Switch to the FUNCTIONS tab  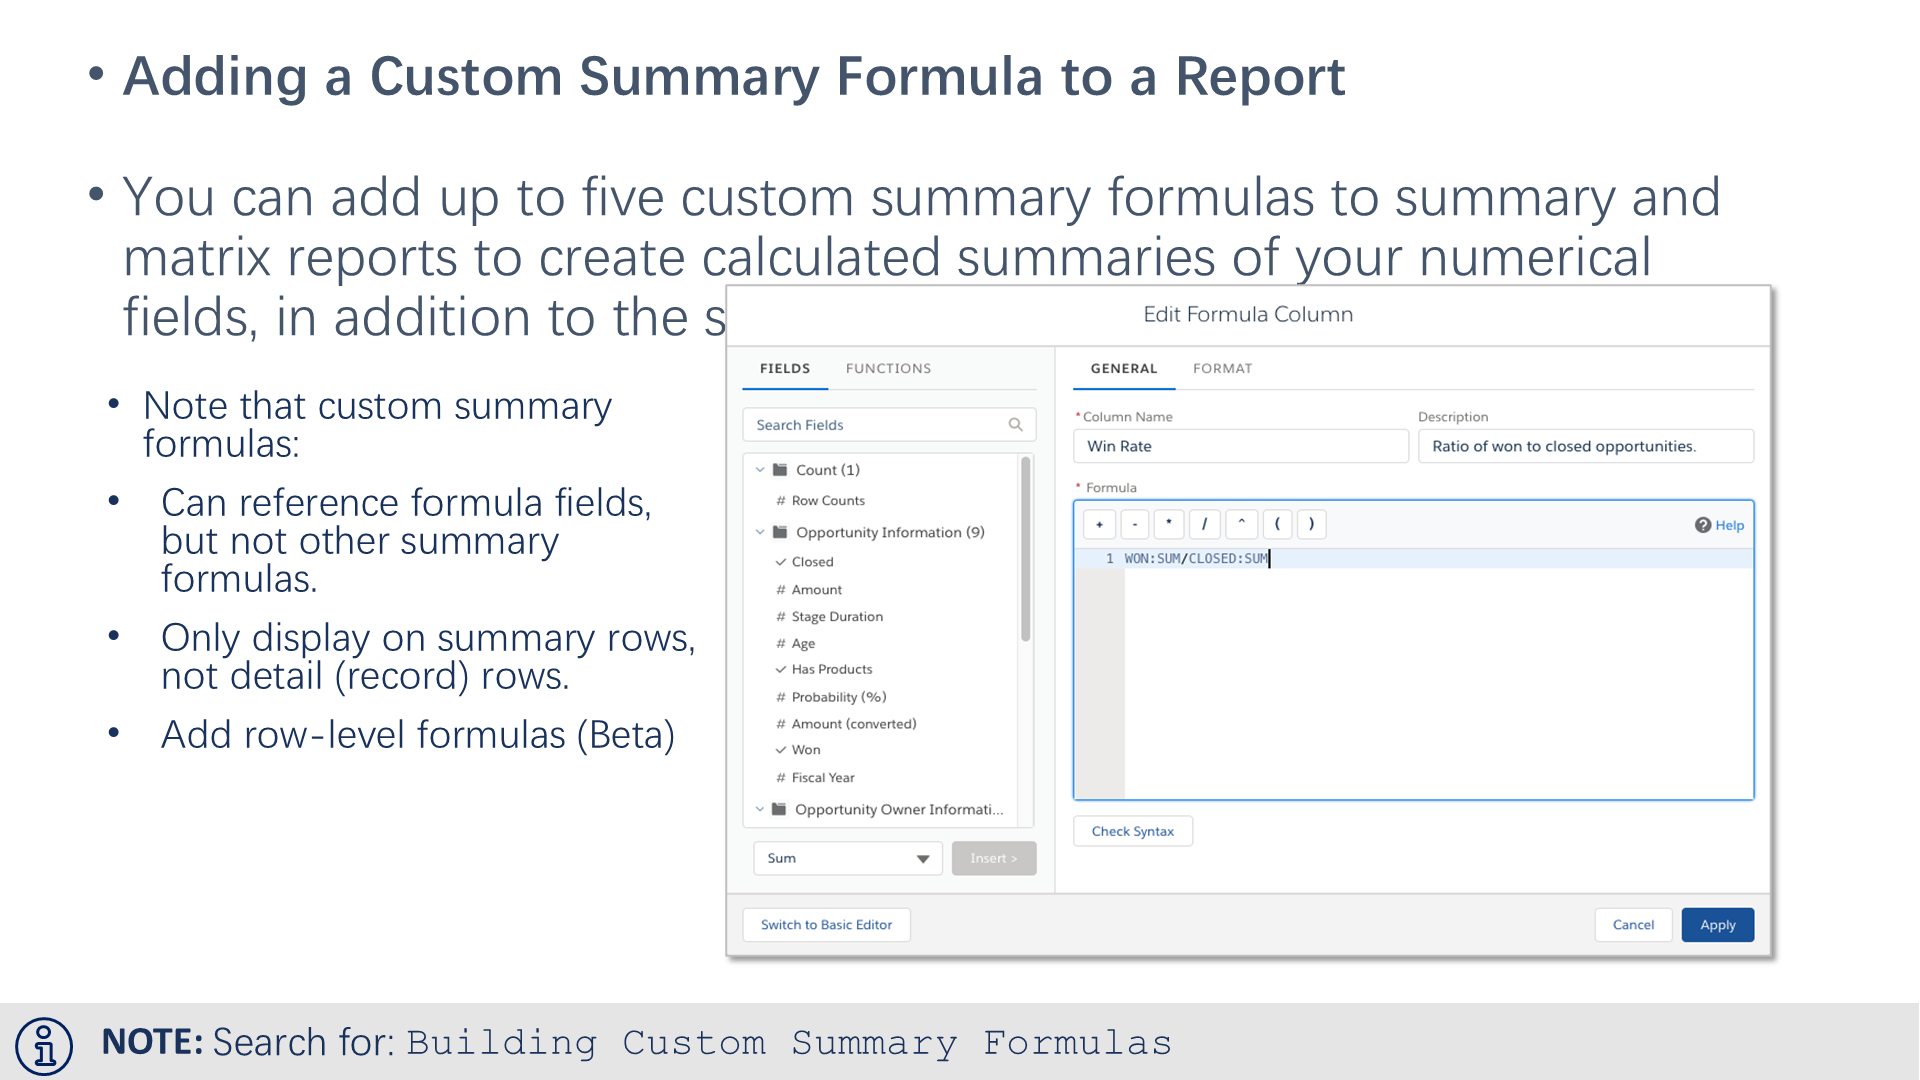888,368
